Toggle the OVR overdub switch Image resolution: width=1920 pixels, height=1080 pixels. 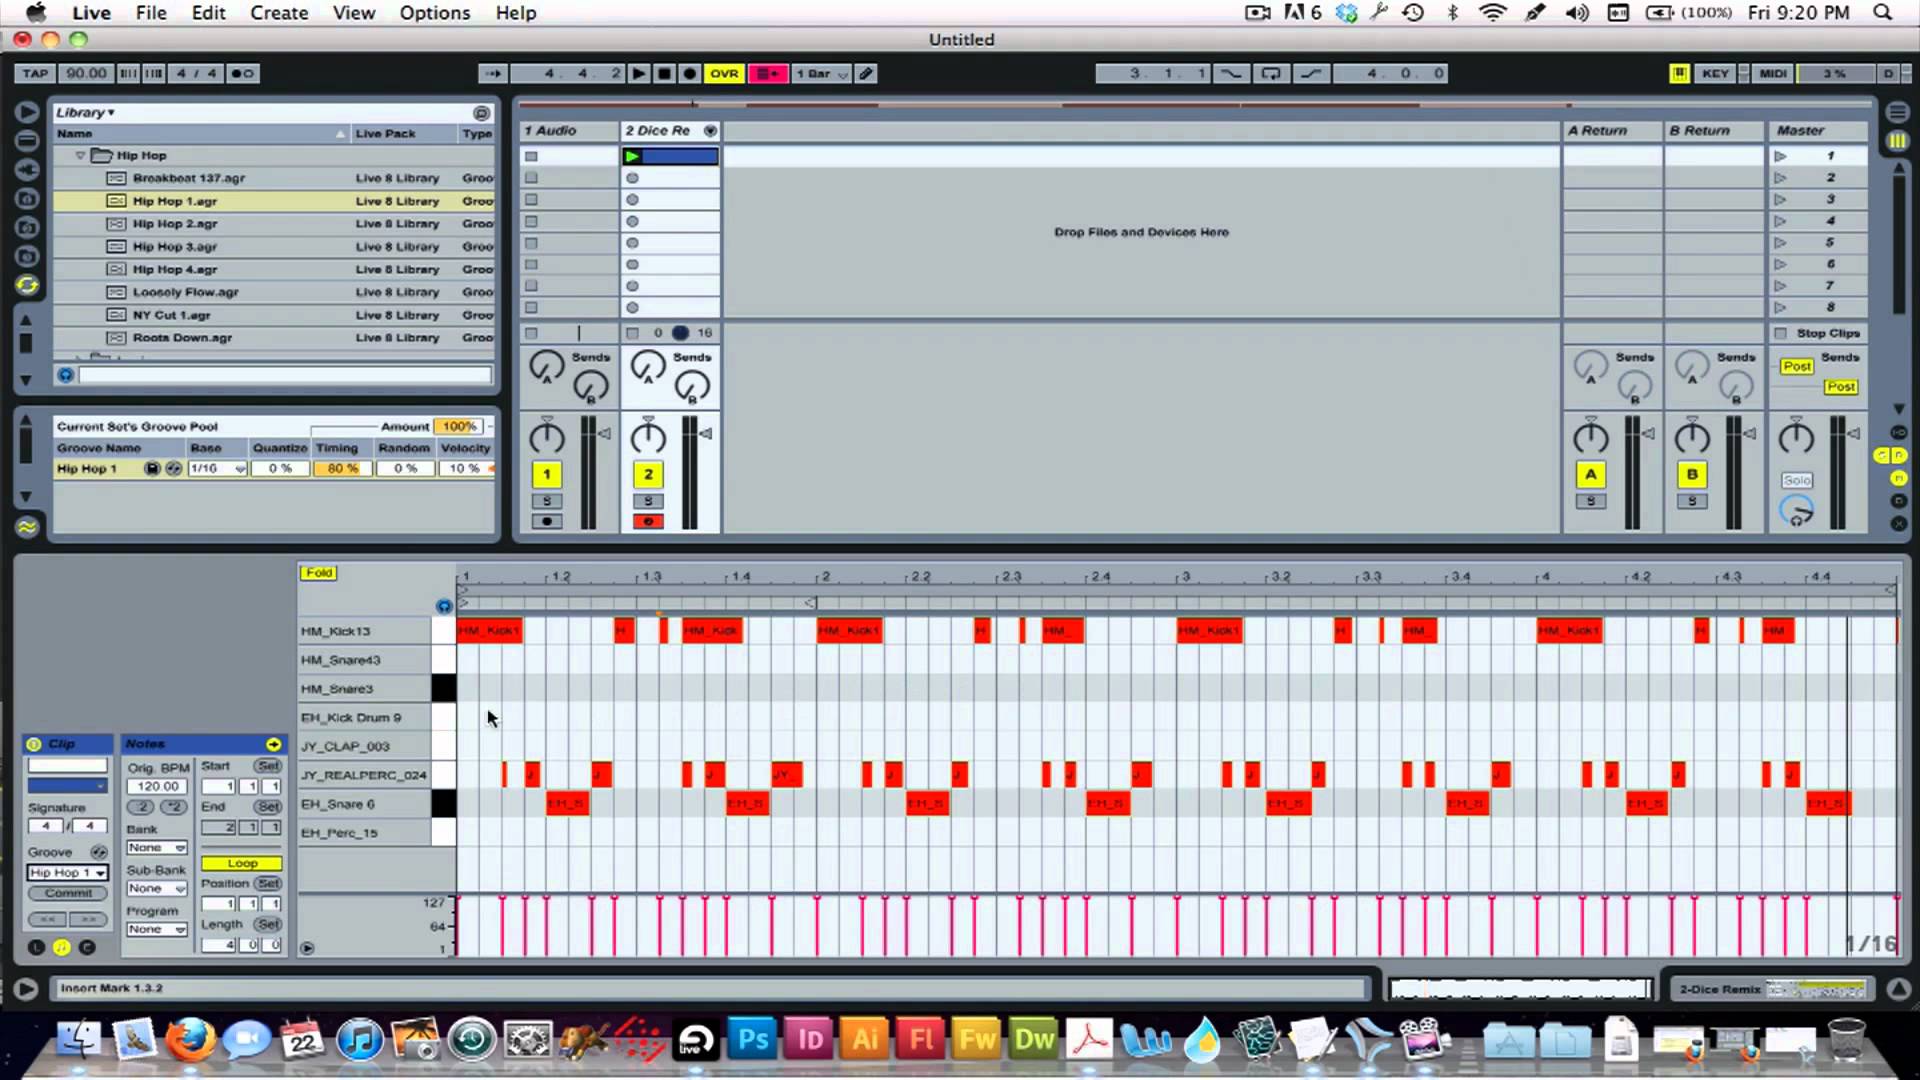point(724,73)
